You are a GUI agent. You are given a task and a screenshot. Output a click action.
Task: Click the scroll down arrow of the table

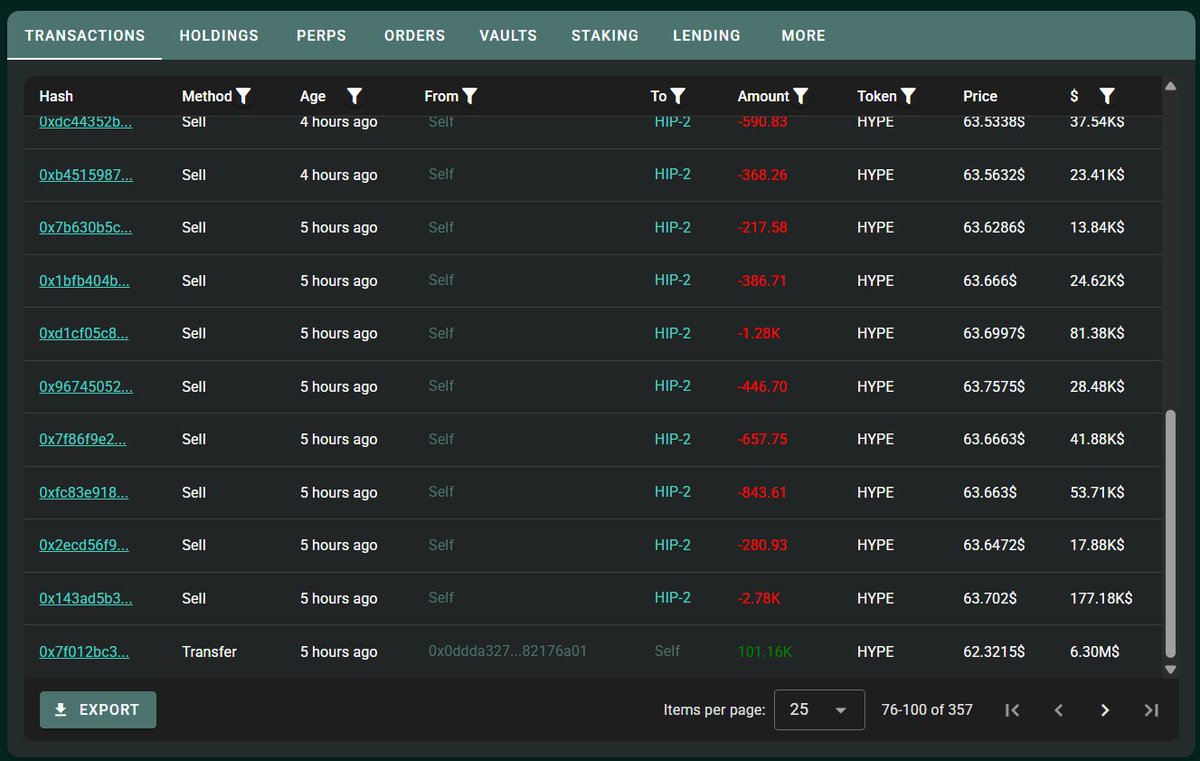pos(1171,669)
